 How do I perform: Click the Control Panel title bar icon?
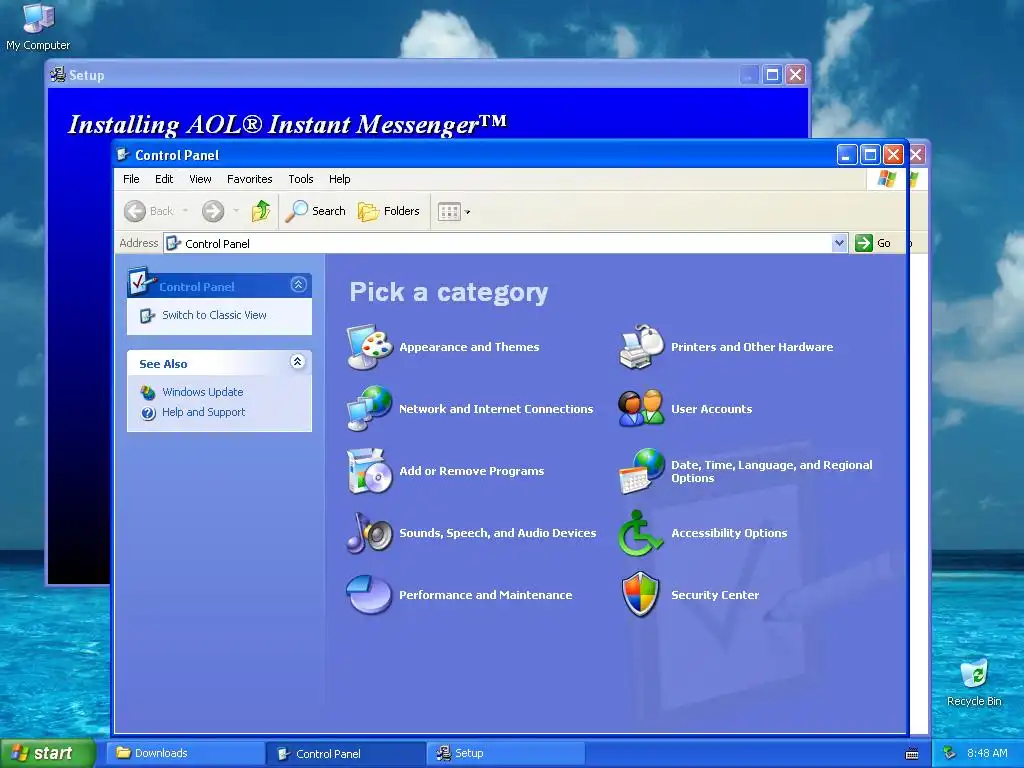[x=123, y=155]
